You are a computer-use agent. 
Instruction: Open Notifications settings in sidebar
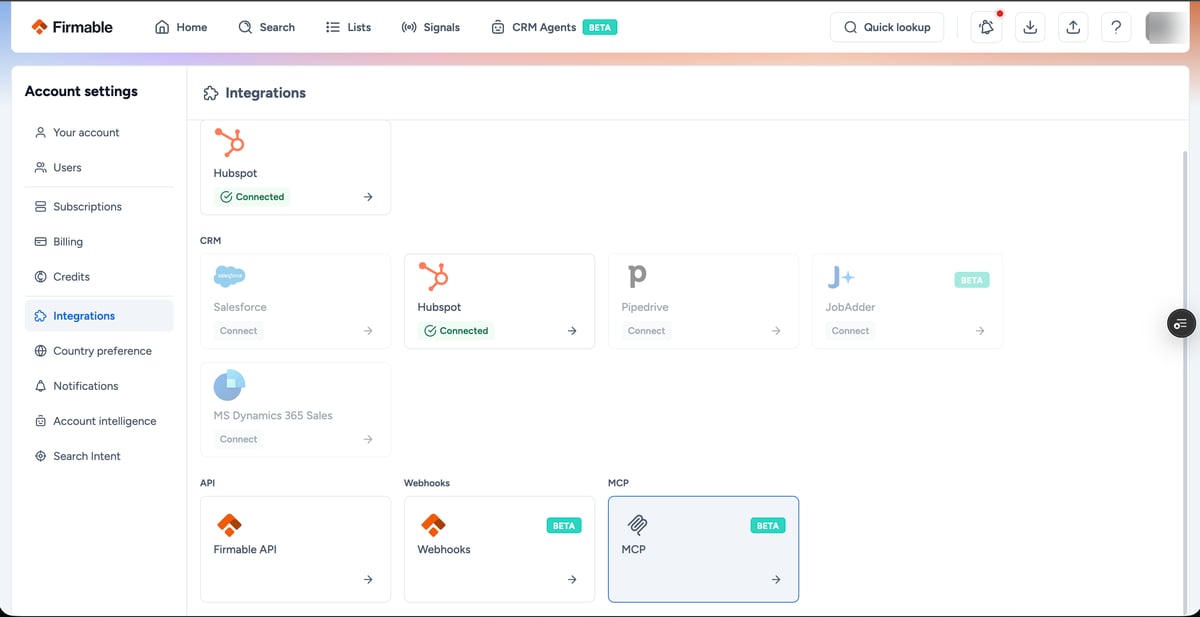coord(99,386)
